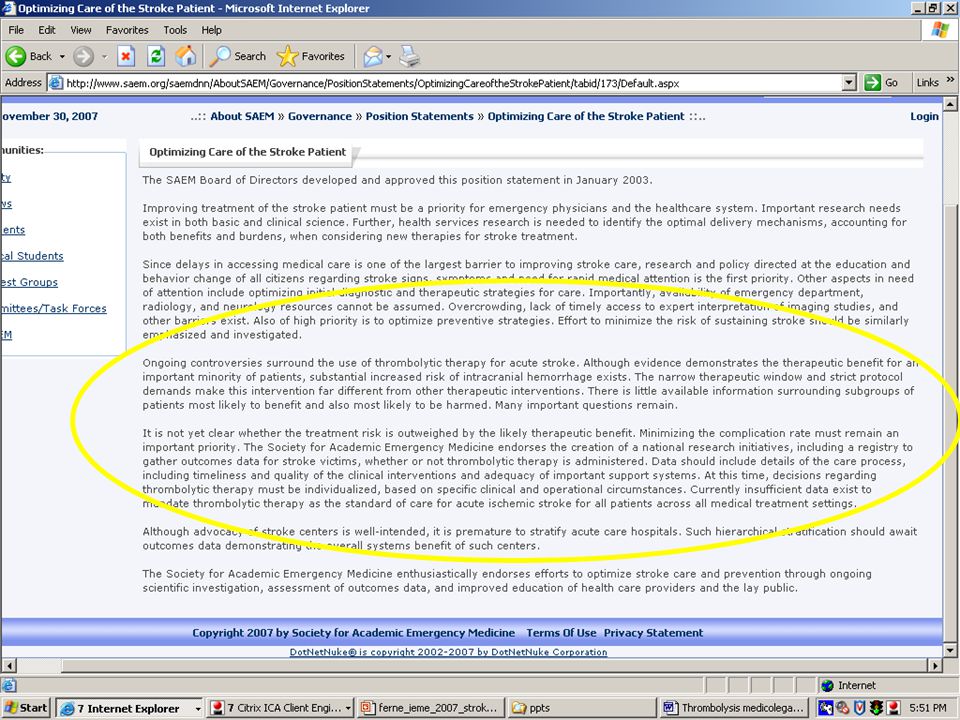Click Optimizing Care of the Stroke Patient breadcrumb
This screenshot has height=720, width=960.
586,116
